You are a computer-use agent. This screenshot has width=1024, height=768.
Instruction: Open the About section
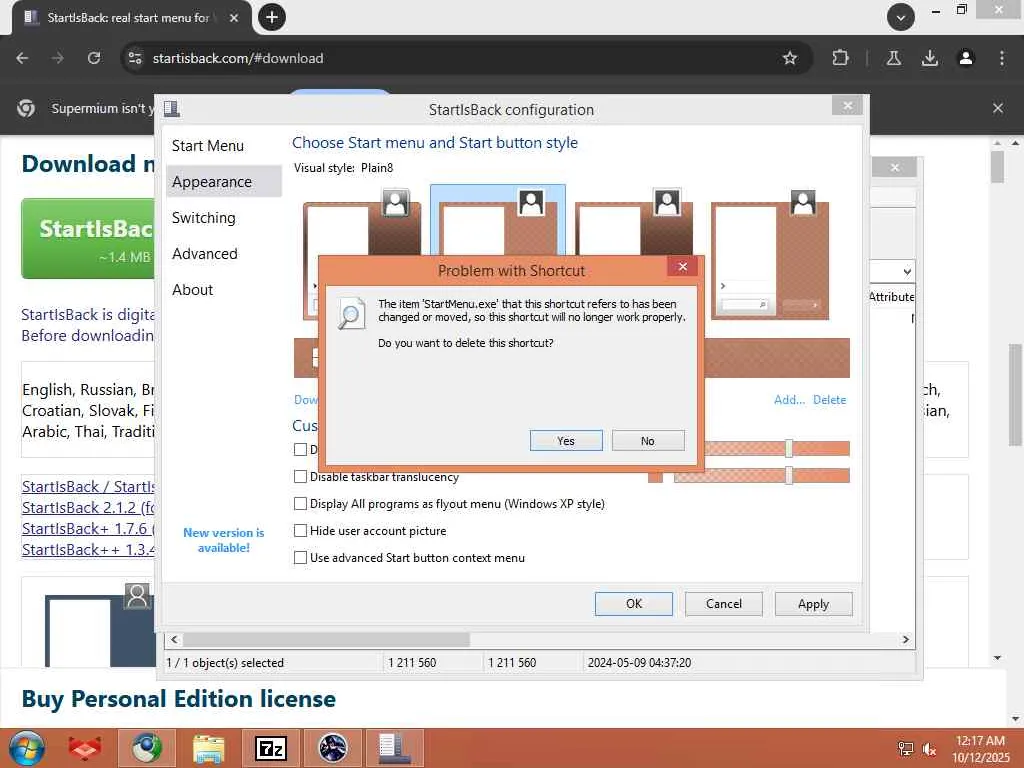point(193,289)
